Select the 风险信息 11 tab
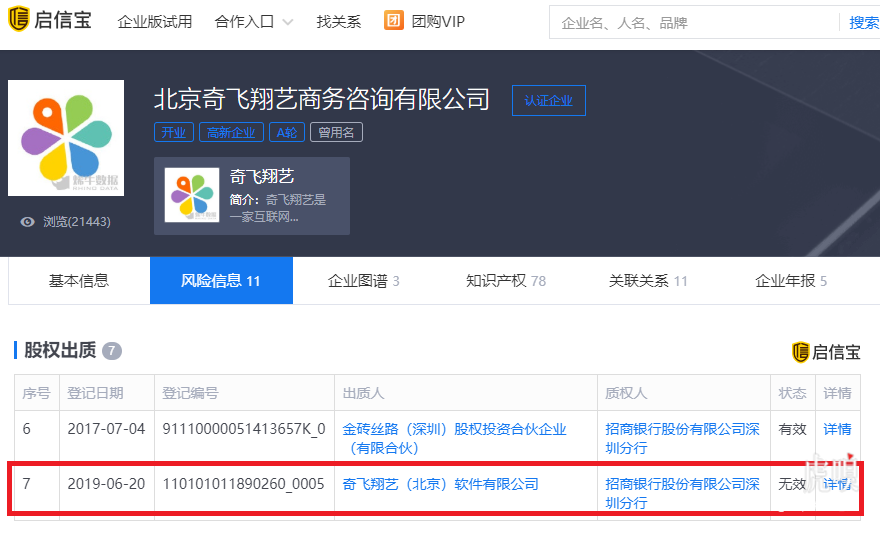This screenshot has height=534, width=880. click(221, 280)
